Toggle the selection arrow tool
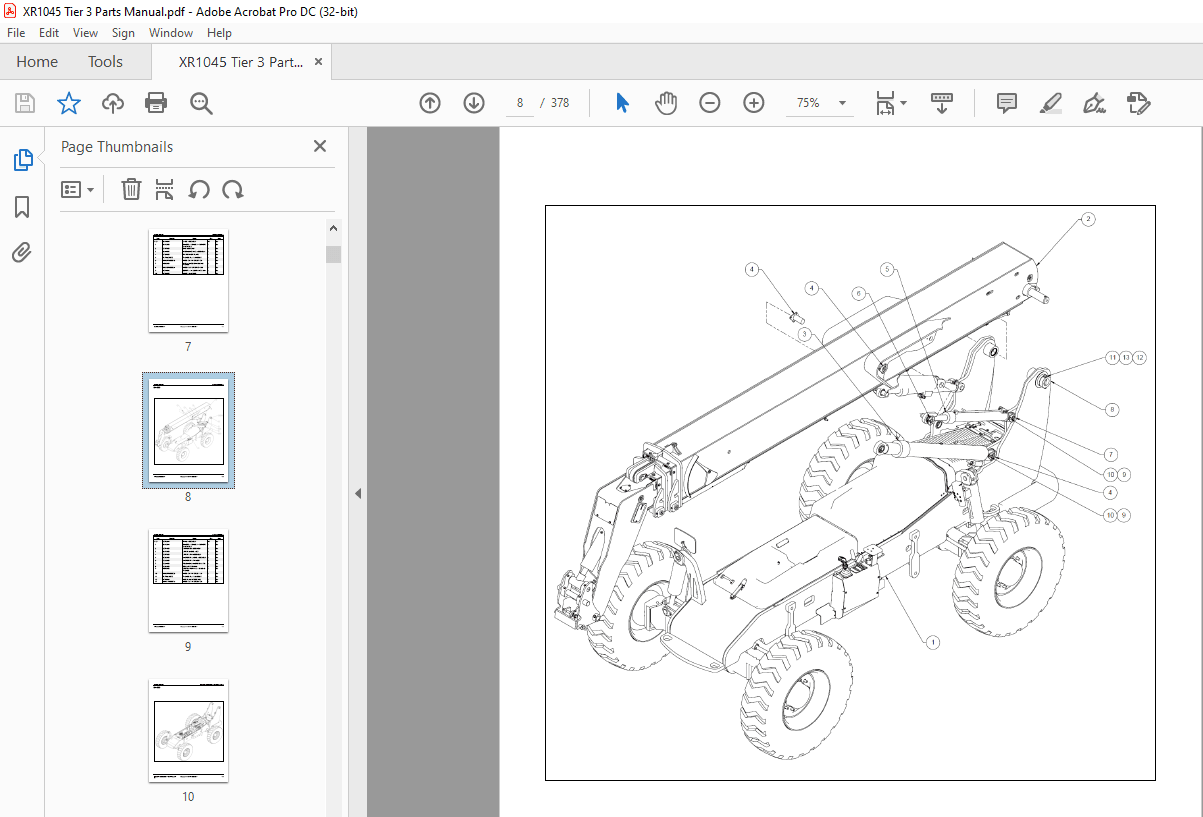The height and width of the screenshot is (817, 1203). (622, 103)
